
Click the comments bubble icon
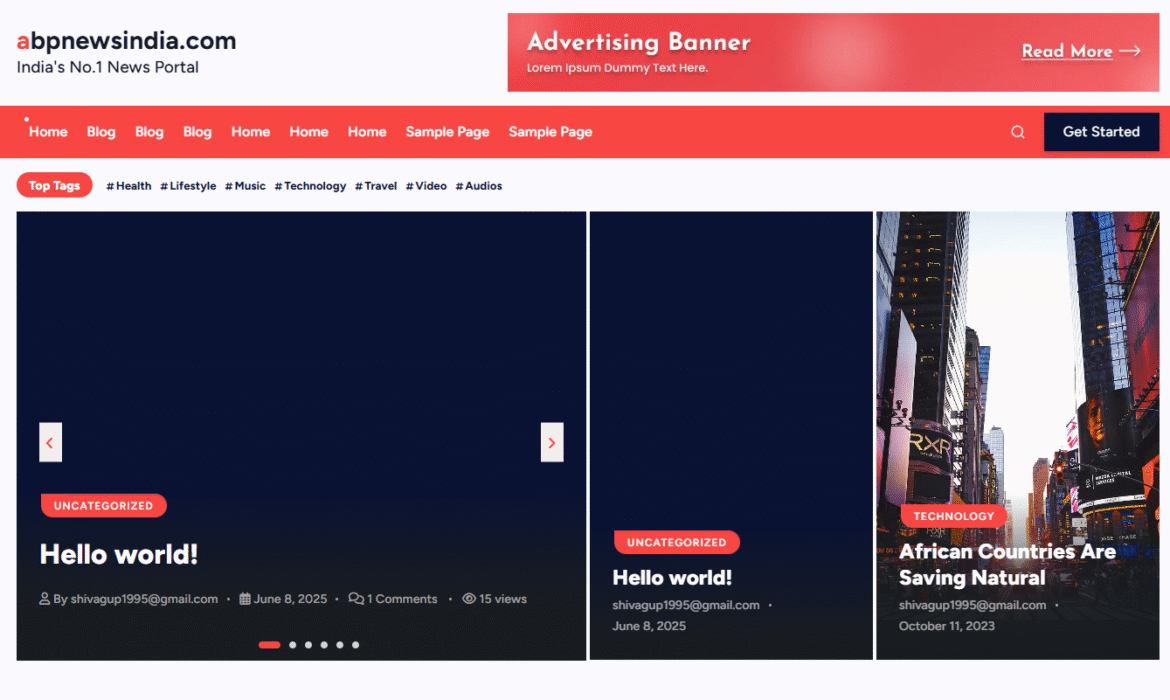(356, 599)
